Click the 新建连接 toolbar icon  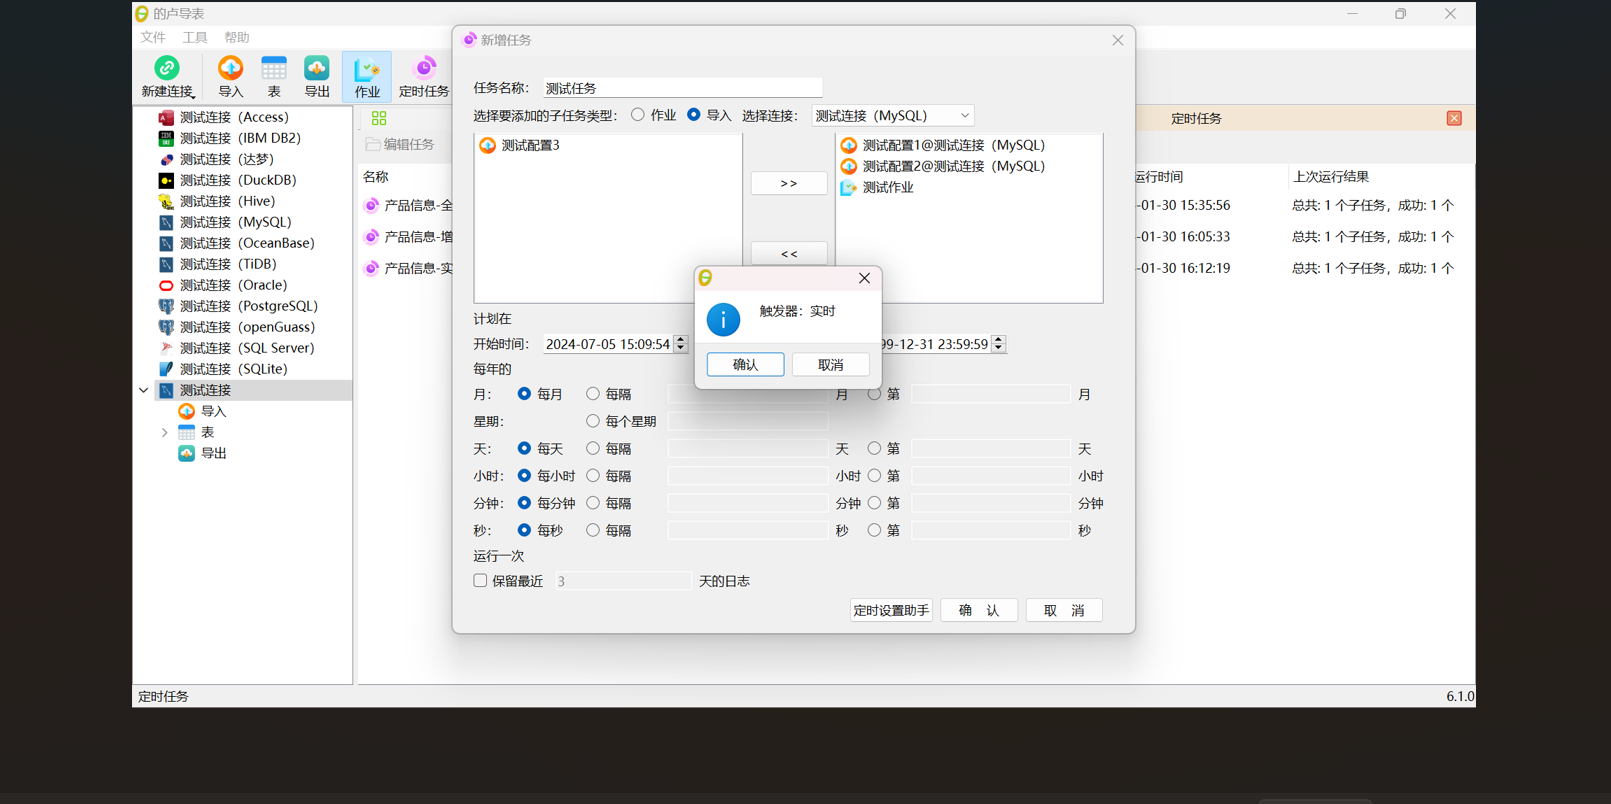point(167,77)
